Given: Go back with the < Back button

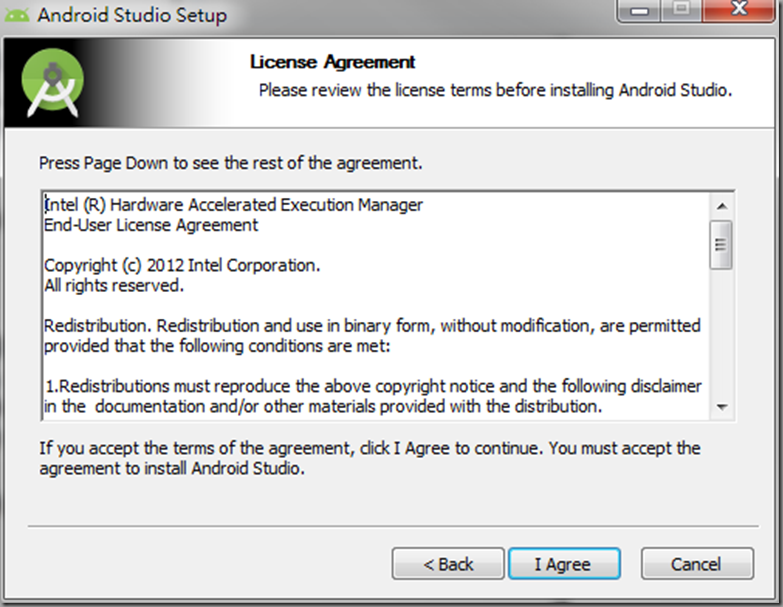Looking at the screenshot, I should [448, 564].
